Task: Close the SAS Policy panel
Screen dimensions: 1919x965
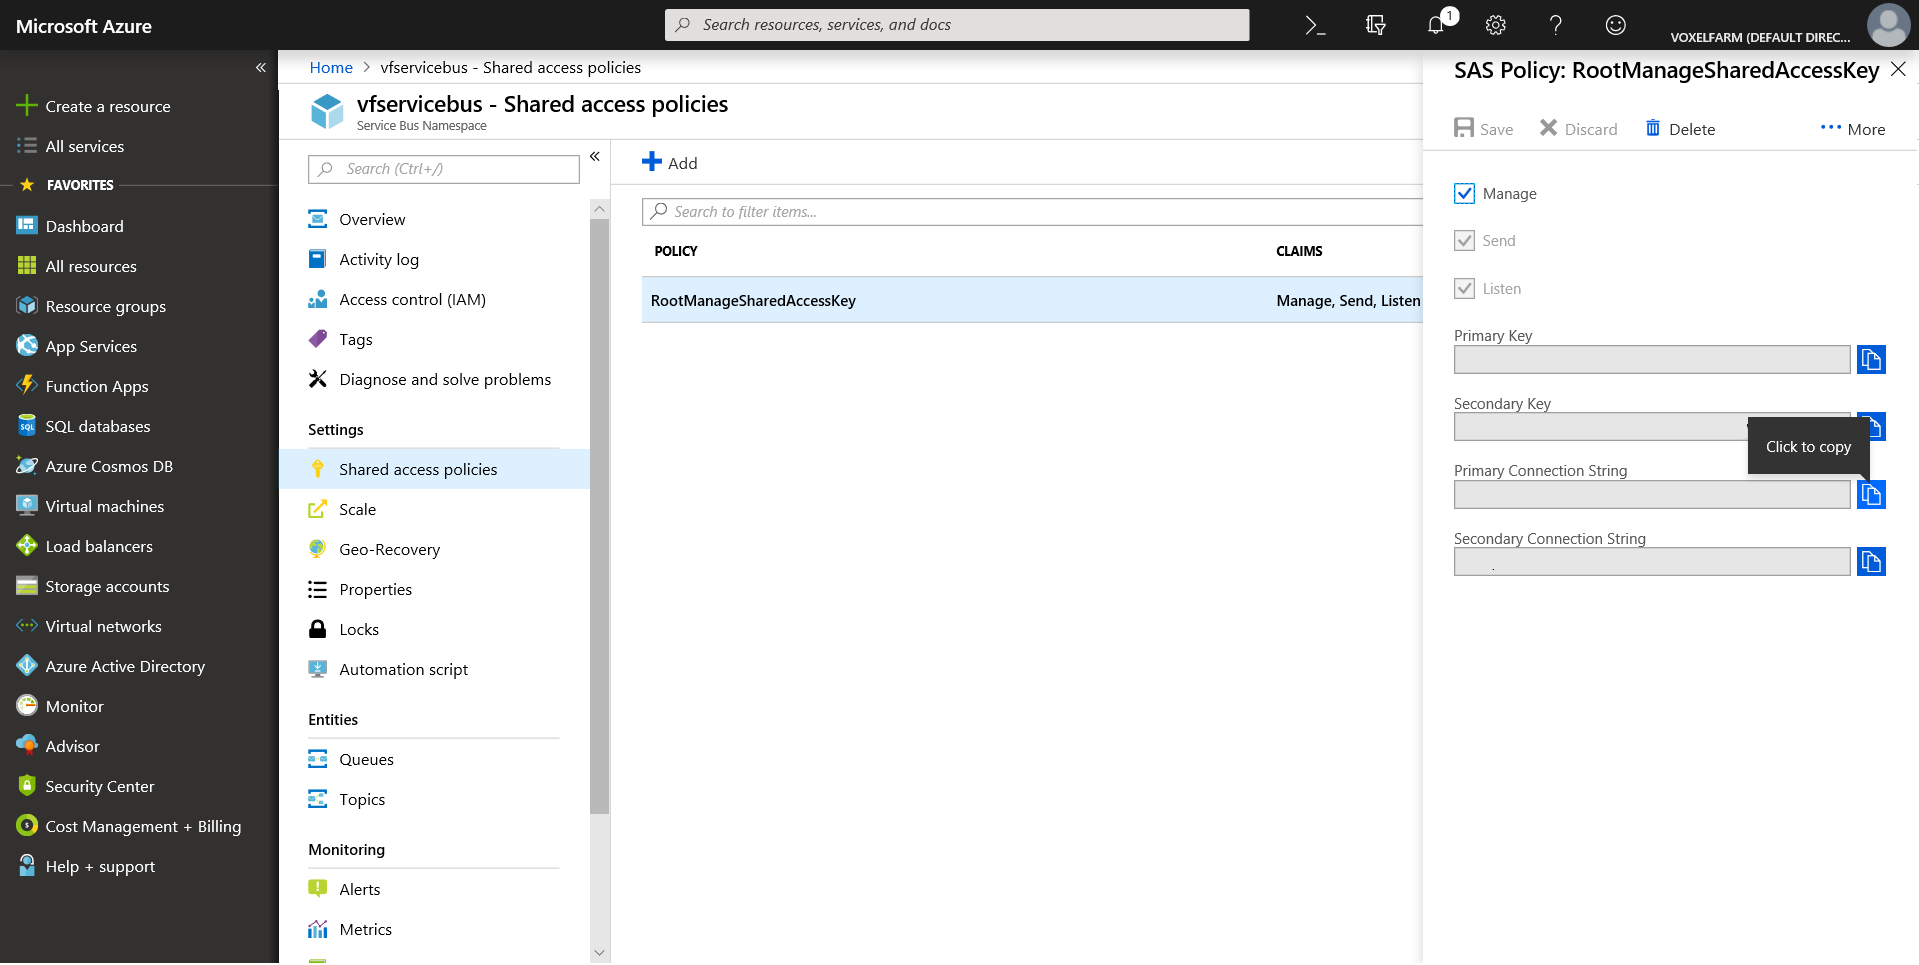Action: (1898, 69)
